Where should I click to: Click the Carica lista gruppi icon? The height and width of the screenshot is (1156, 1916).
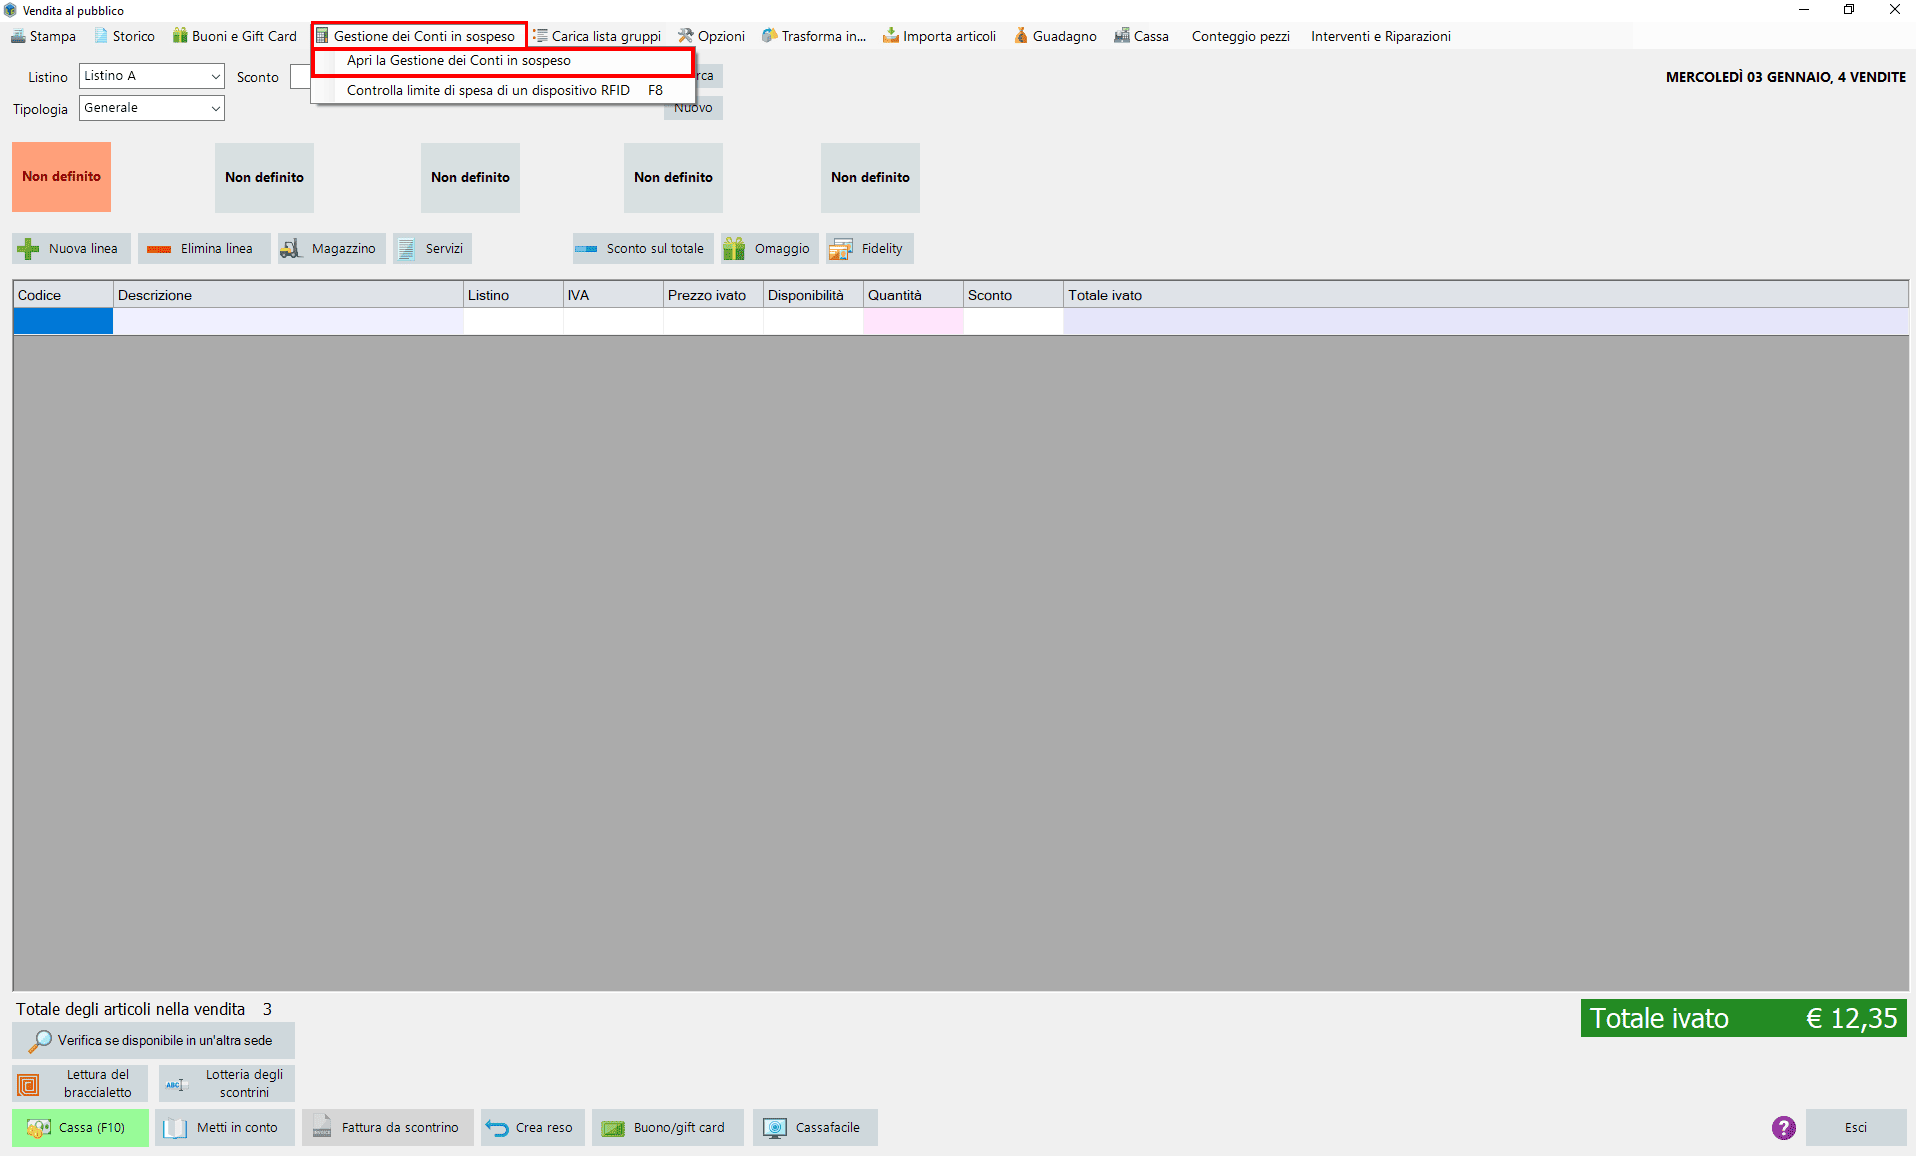pyautogui.click(x=540, y=36)
